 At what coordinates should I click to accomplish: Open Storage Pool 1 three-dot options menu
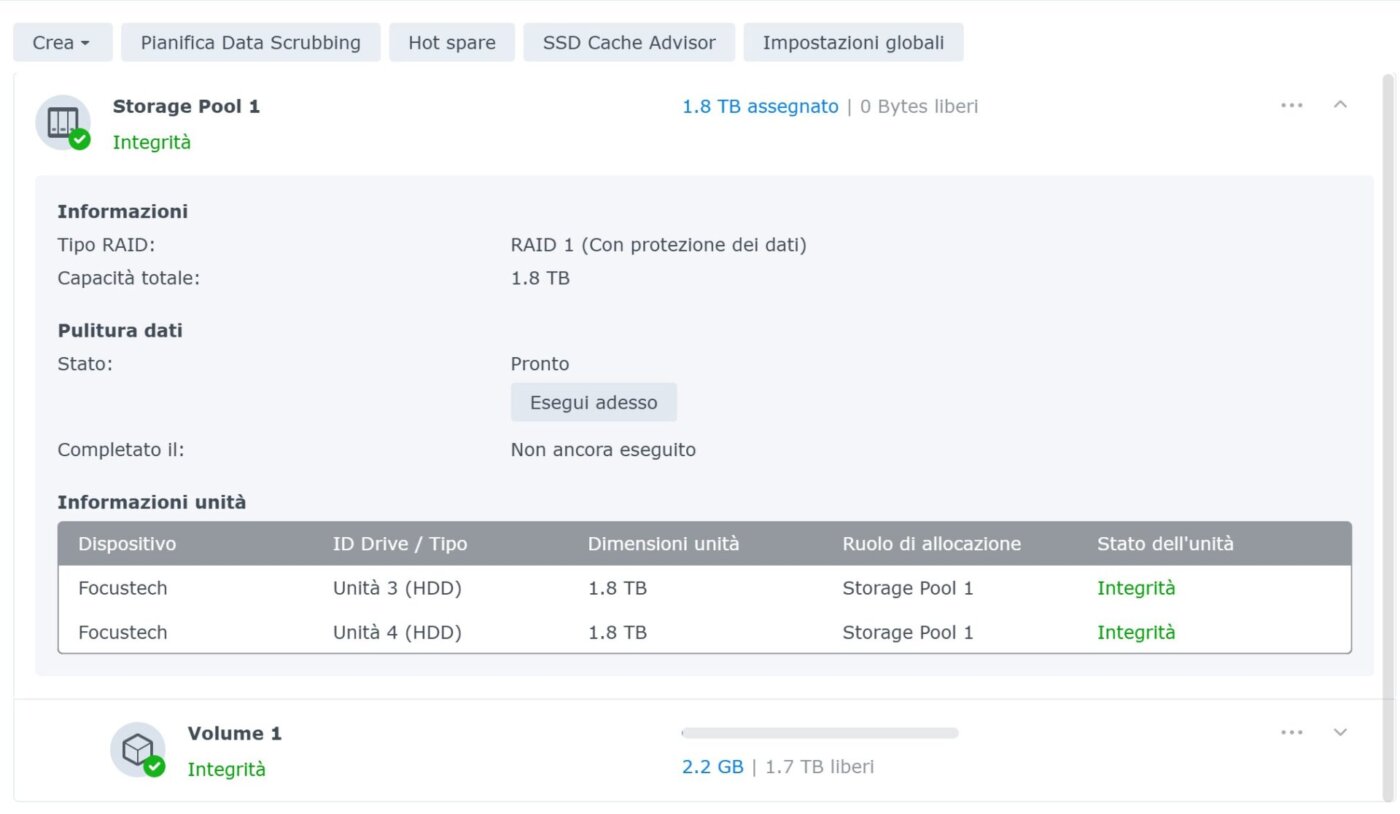click(1291, 105)
